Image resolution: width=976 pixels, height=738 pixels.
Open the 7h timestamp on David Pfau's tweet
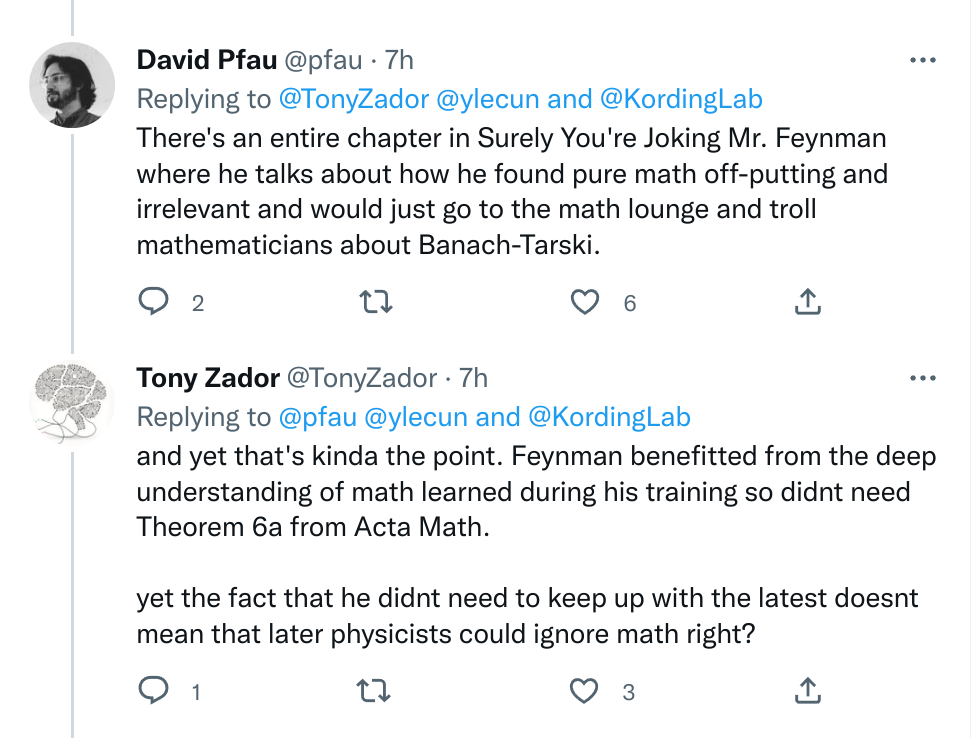pyautogui.click(x=400, y=60)
